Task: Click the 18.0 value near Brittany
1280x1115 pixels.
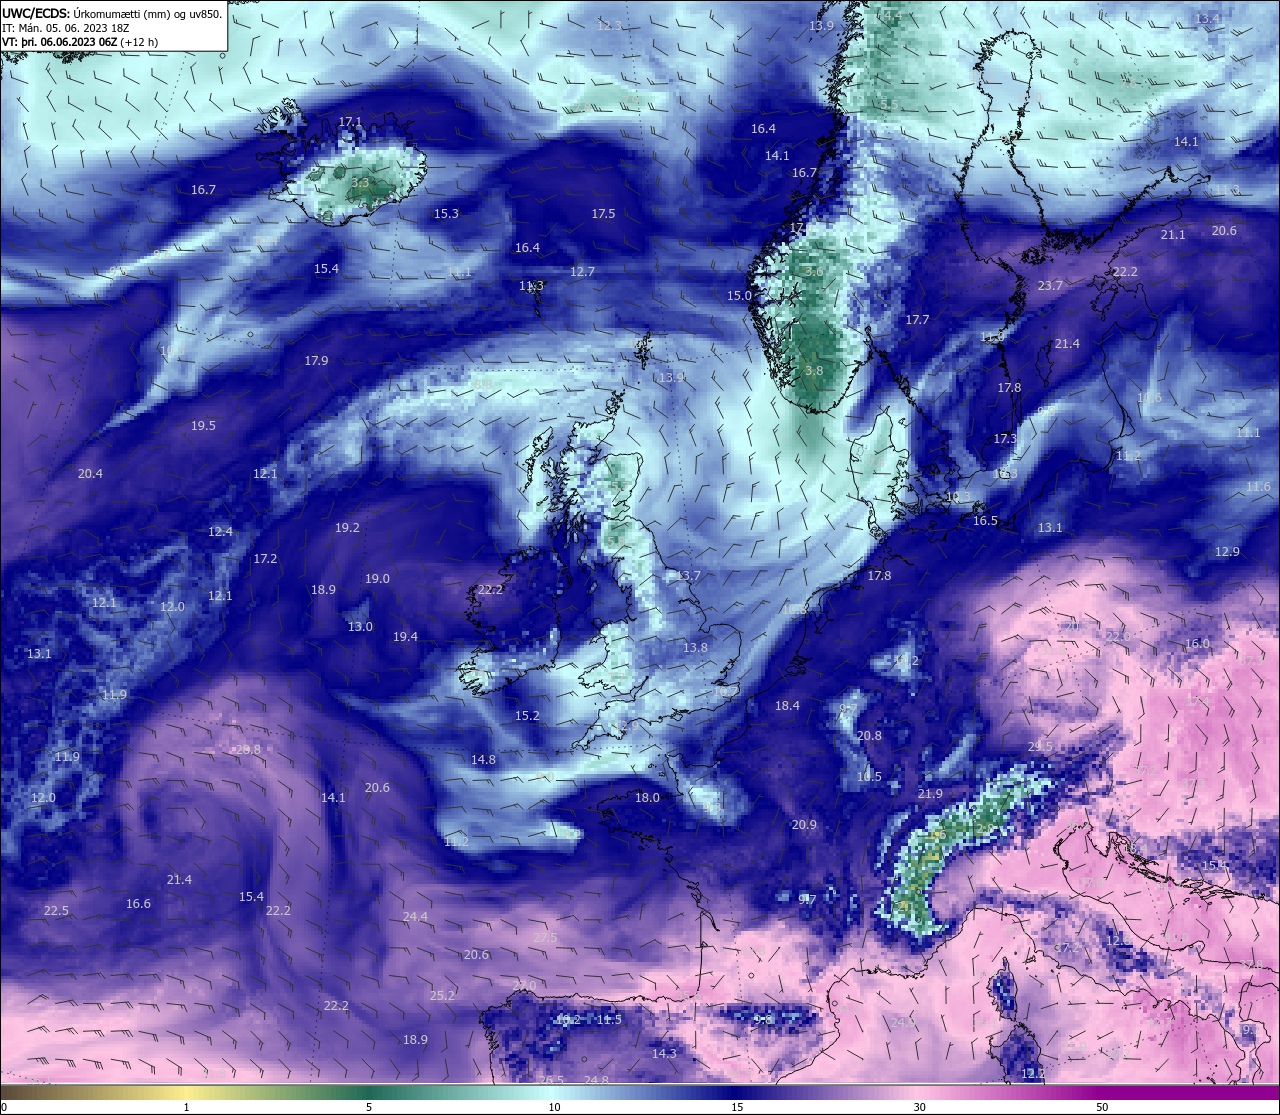Action: coord(647,798)
